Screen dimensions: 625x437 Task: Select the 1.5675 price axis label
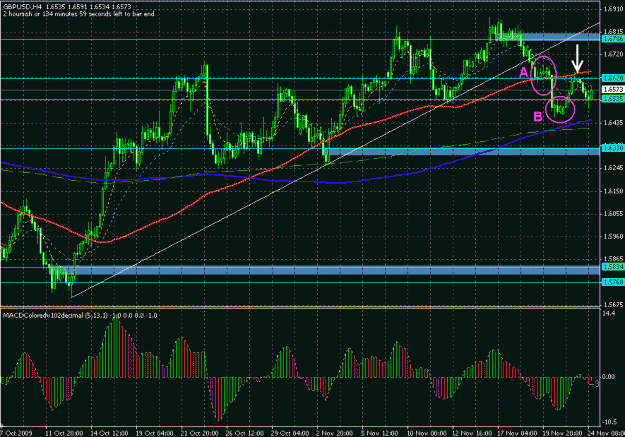(x=613, y=305)
